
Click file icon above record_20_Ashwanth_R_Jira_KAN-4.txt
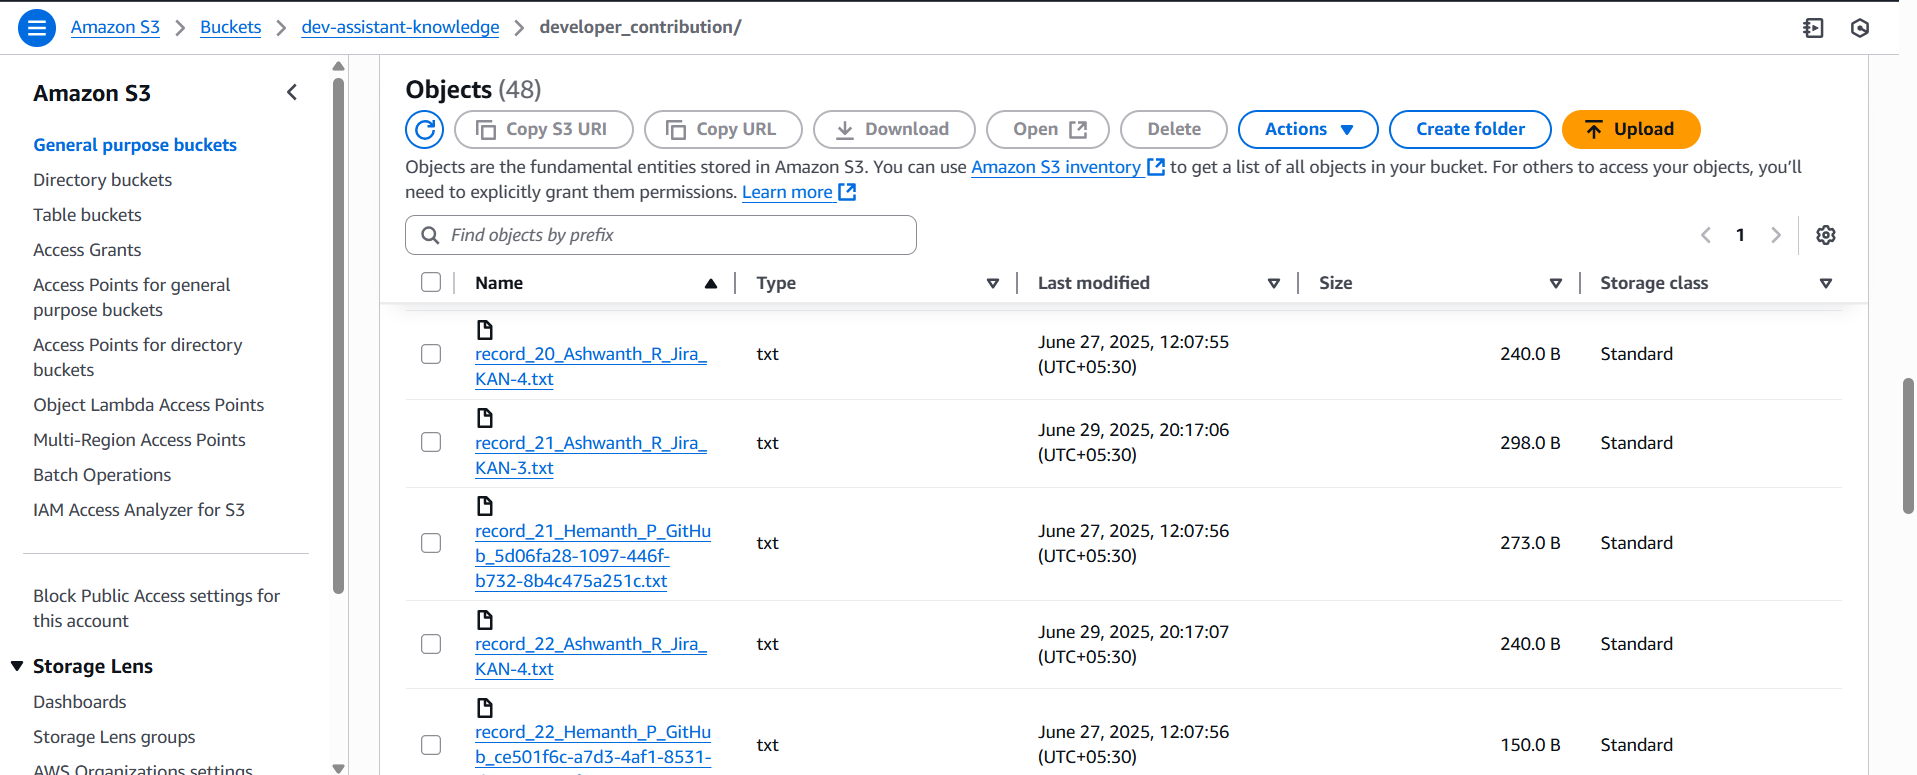(x=485, y=329)
